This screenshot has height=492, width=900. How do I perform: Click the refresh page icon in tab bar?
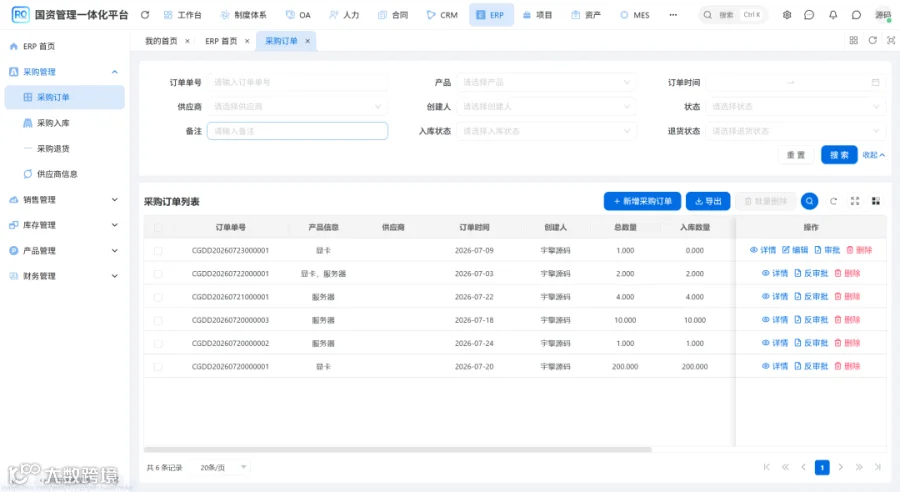[x=872, y=40]
